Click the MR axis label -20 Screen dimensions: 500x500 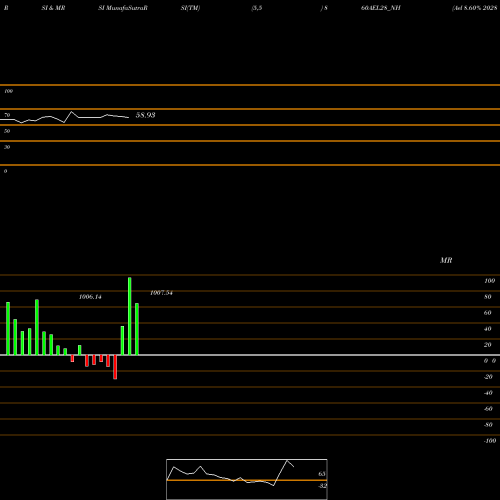(x=488, y=377)
